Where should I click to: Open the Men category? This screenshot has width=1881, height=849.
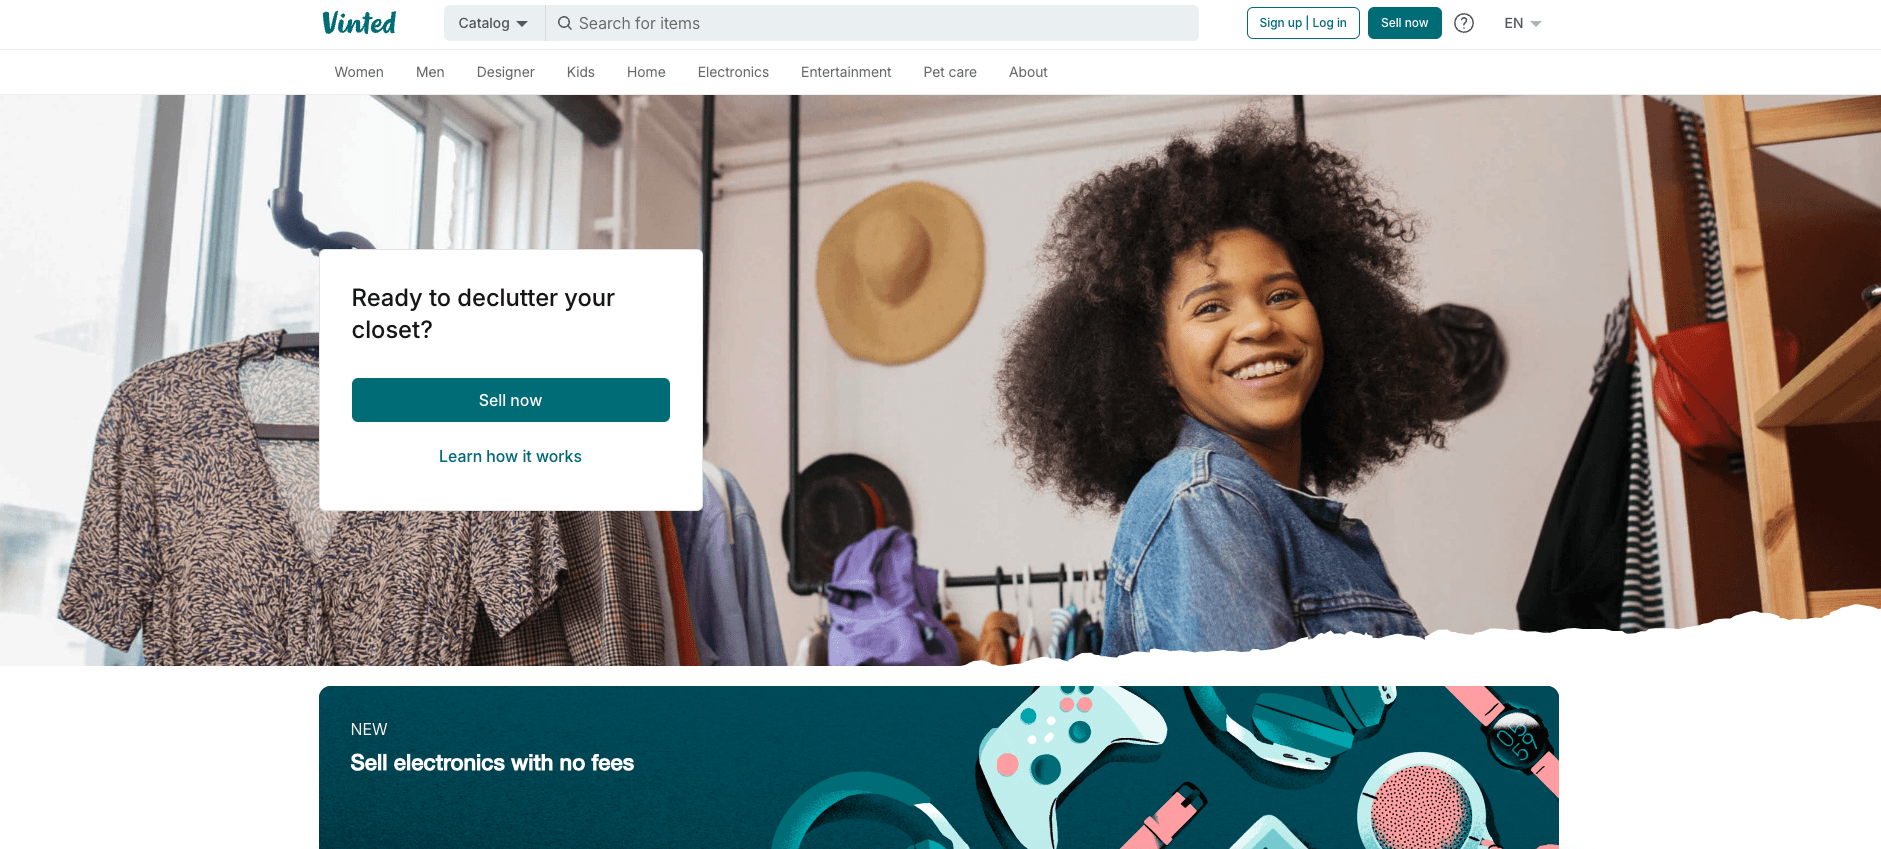coord(430,72)
